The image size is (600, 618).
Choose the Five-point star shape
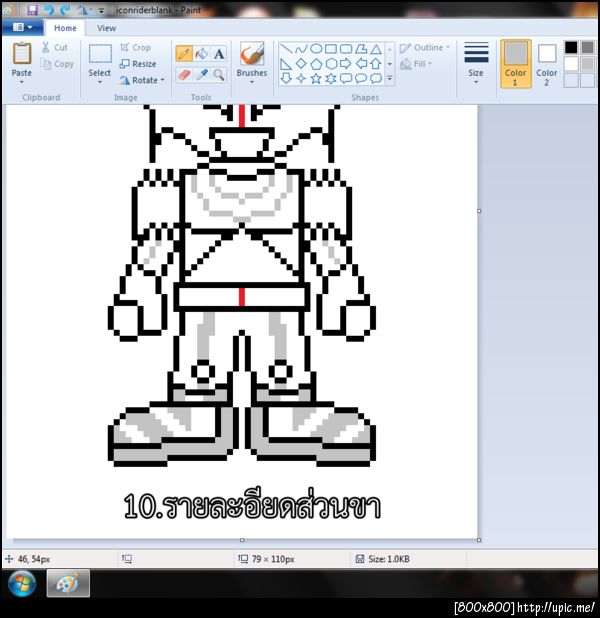(x=316, y=78)
